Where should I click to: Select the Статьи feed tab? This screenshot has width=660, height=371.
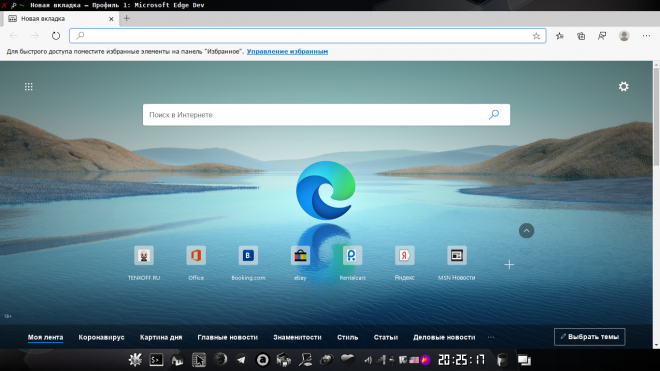point(386,337)
